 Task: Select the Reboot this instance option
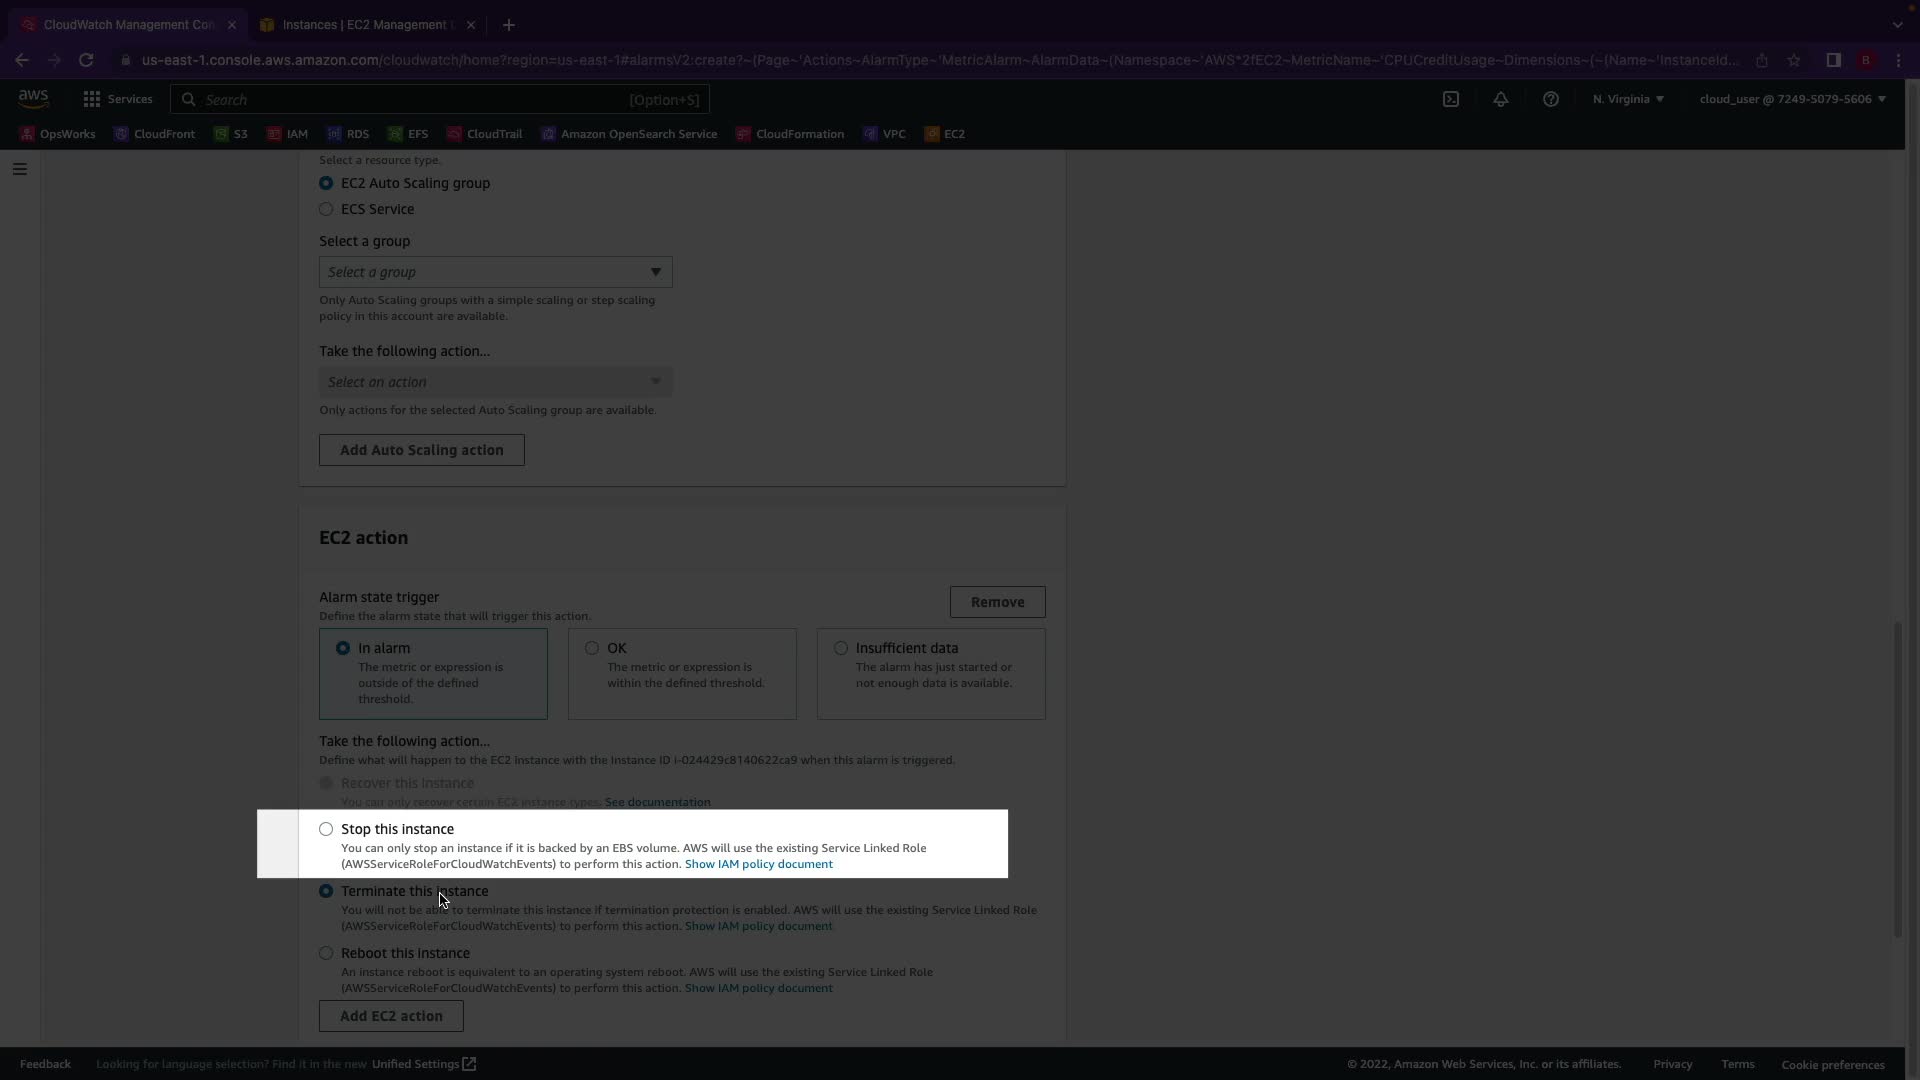click(x=326, y=953)
